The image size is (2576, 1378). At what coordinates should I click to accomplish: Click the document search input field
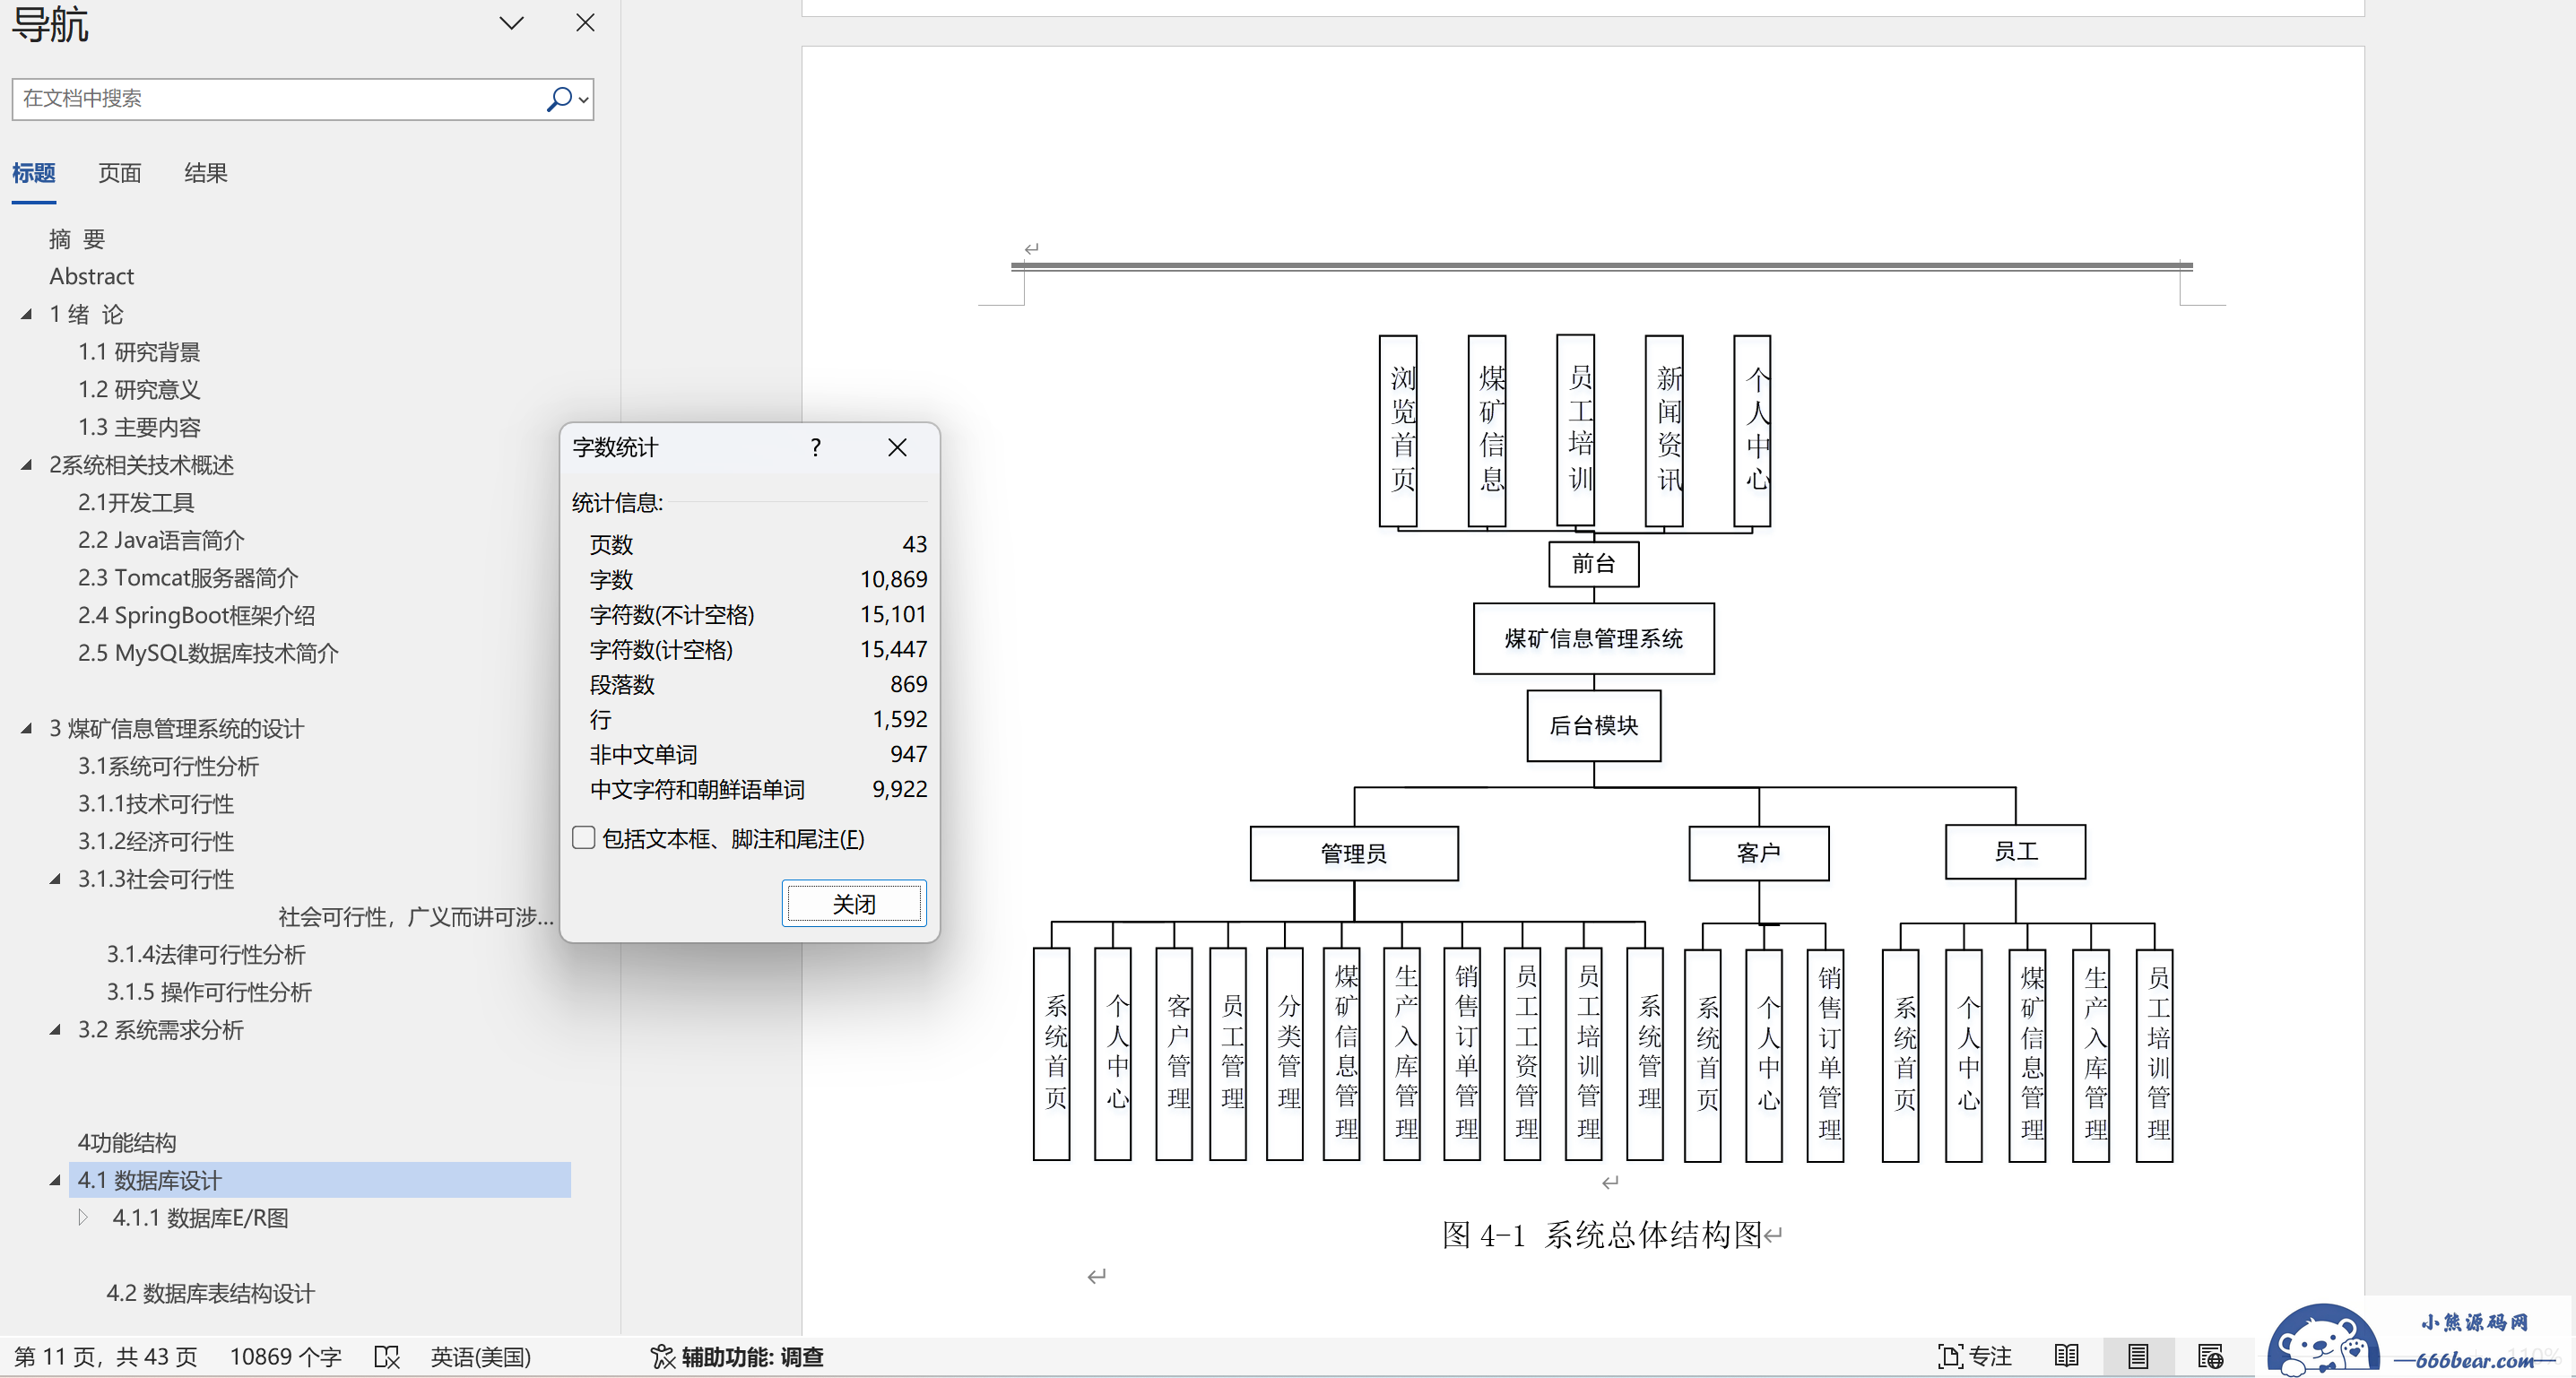tap(278, 99)
